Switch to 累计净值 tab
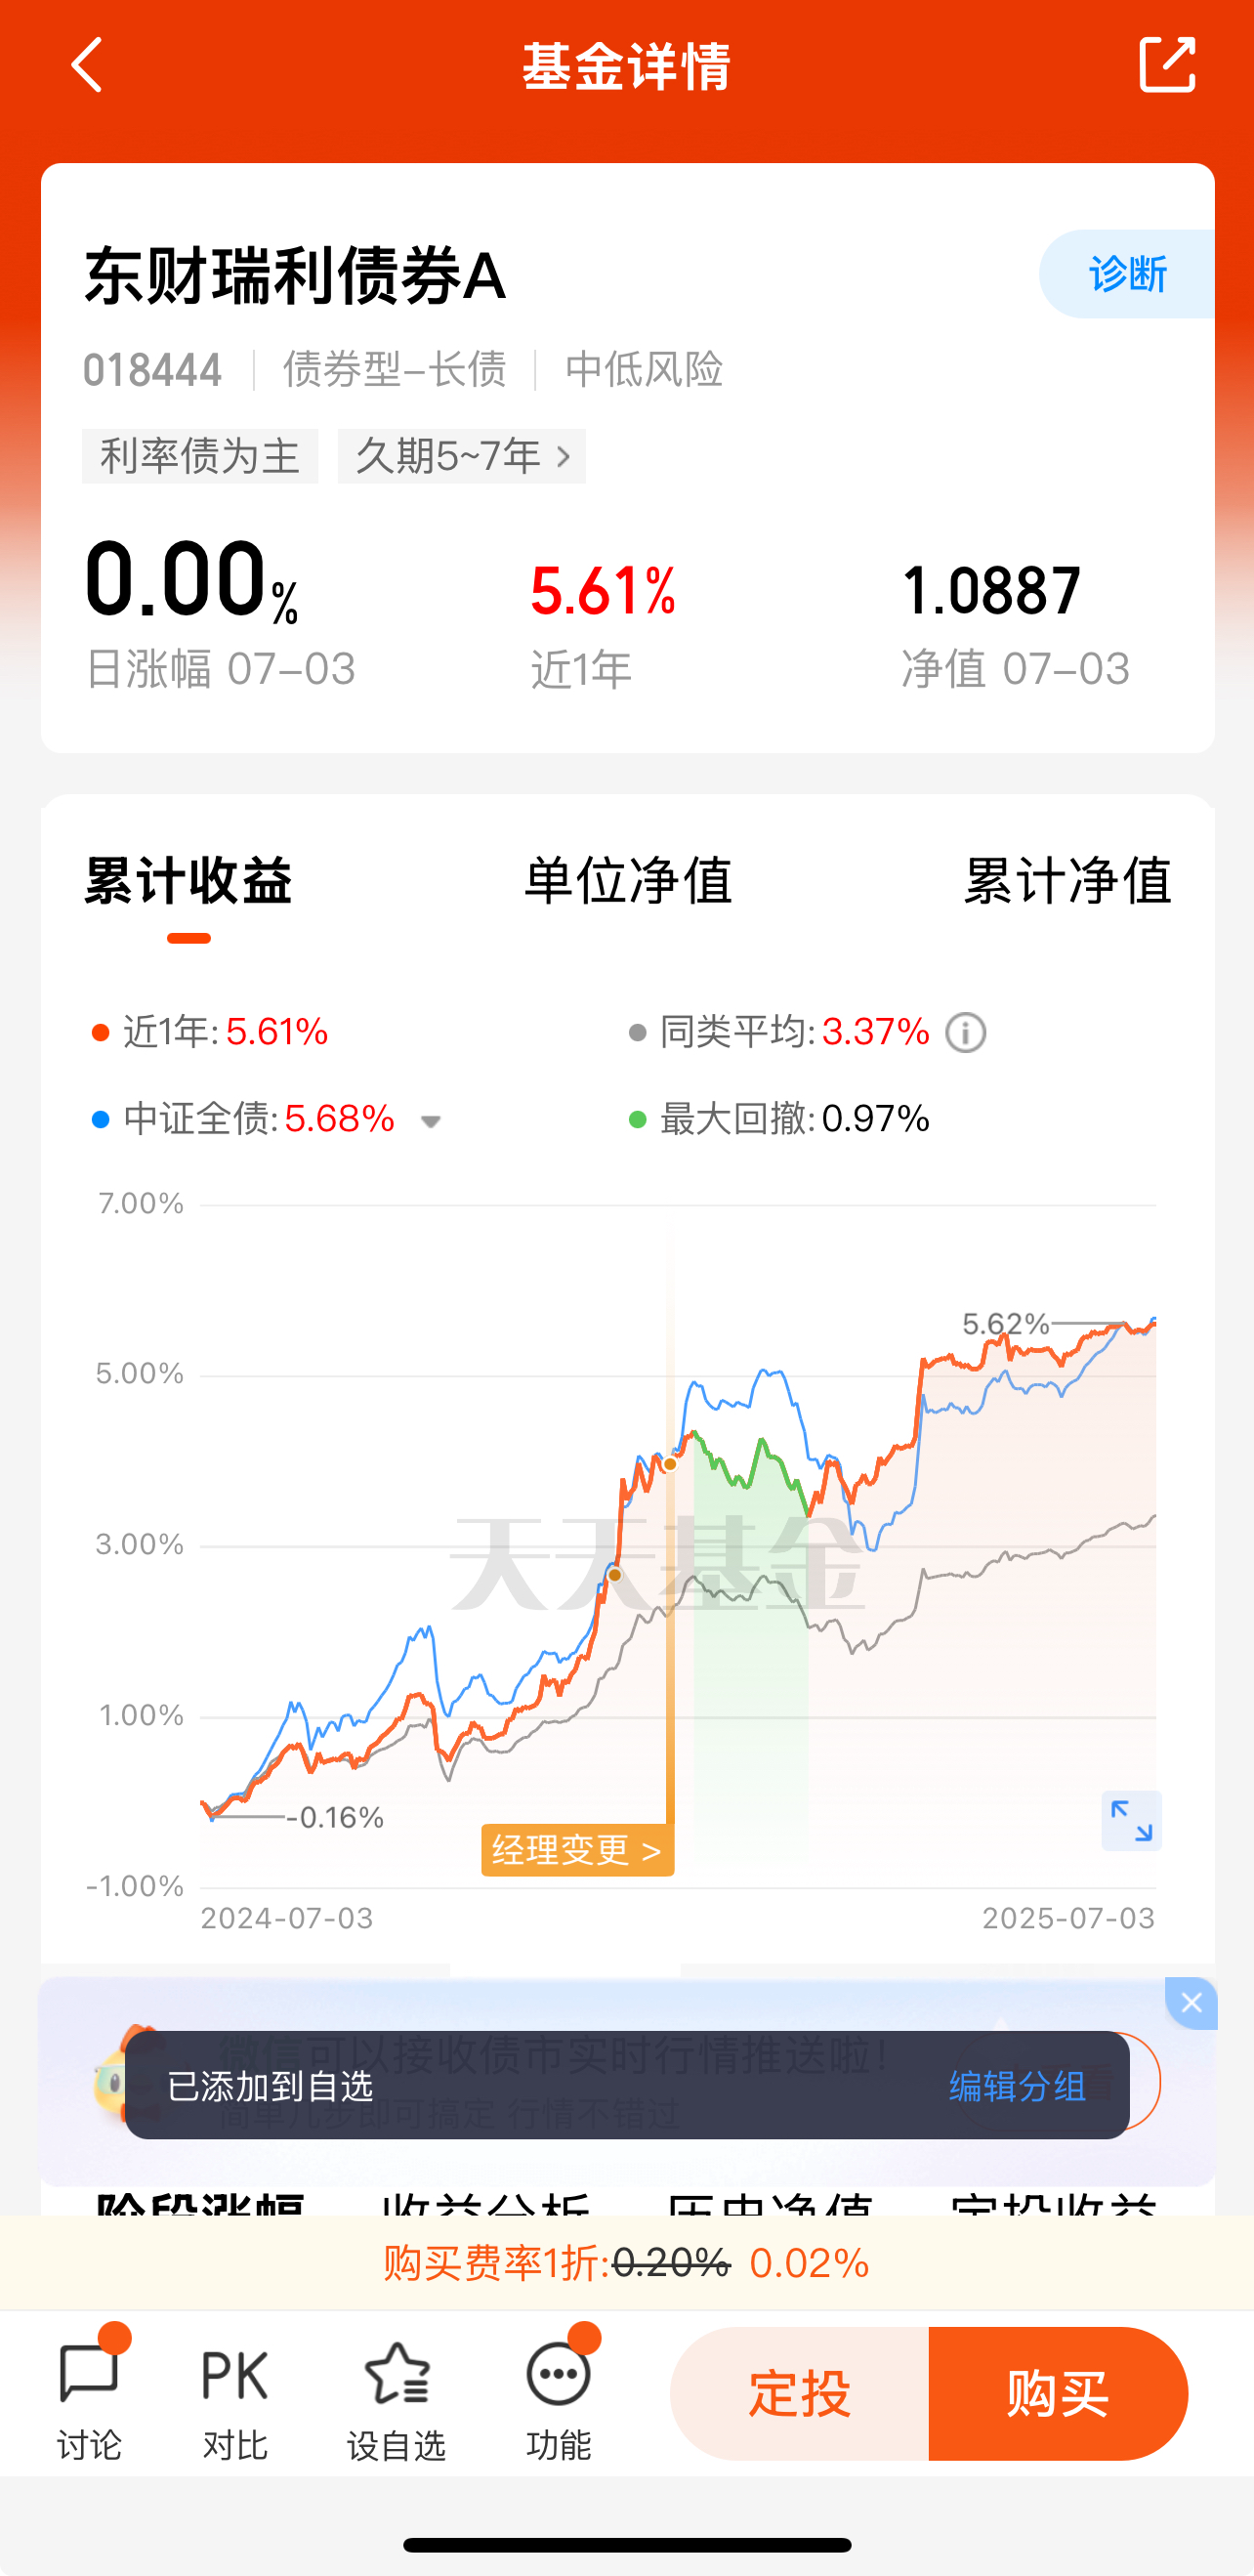This screenshot has height=2576, width=1254. coord(1067,880)
